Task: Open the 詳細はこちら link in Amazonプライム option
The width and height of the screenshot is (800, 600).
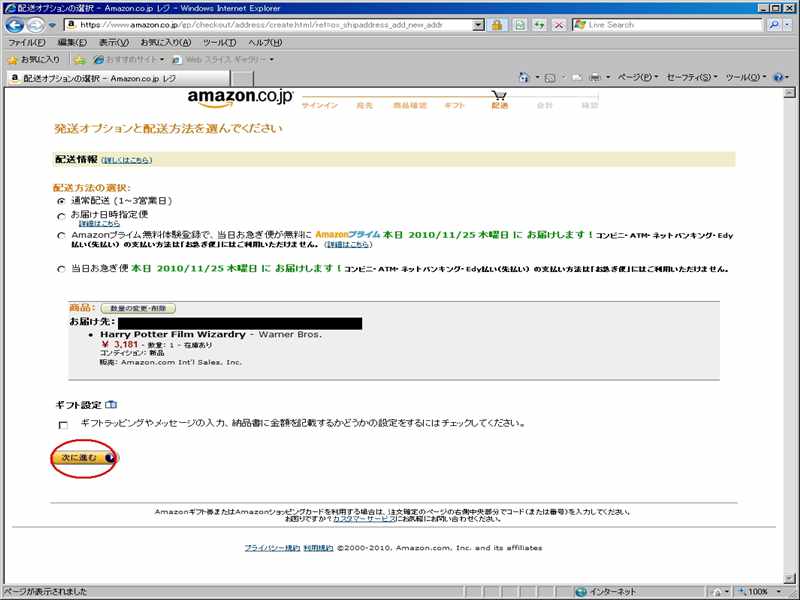Action: 348,245
